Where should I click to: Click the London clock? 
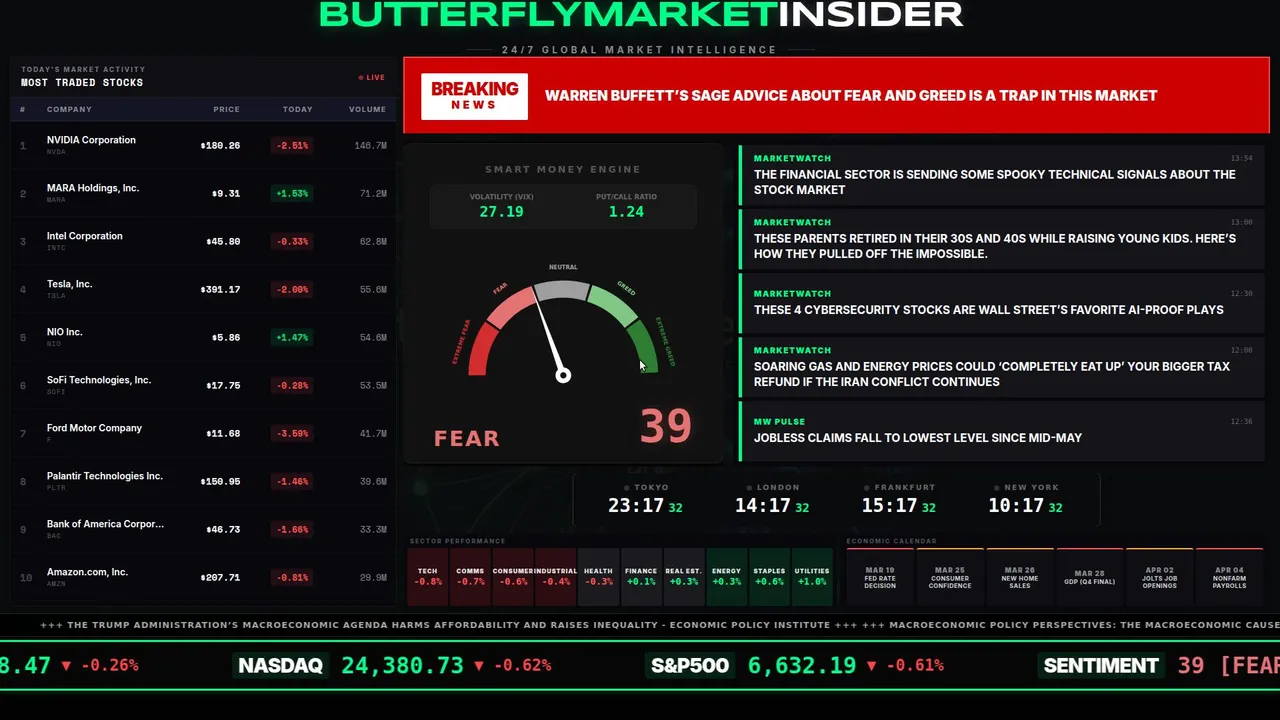click(x=772, y=499)
